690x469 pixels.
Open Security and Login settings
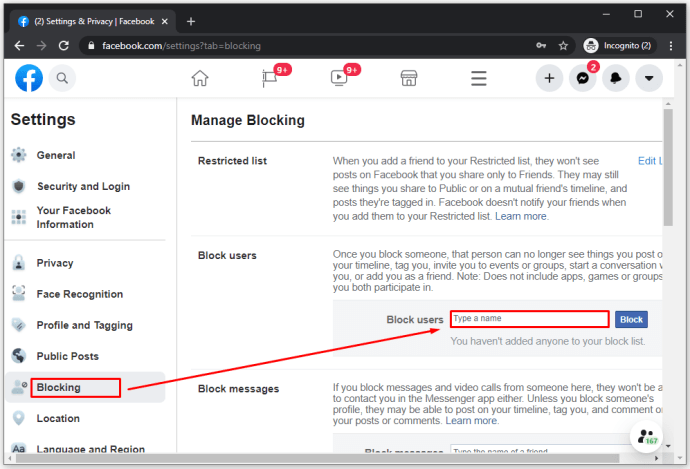pos(84,187)
